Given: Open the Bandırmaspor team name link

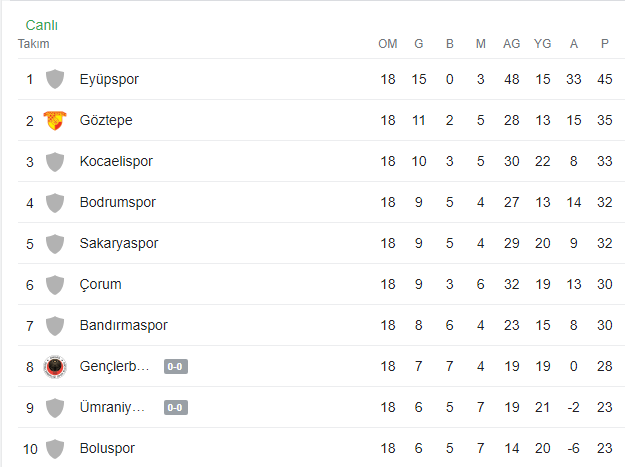Looking at the screenshot, I should (x=124, y=326).
